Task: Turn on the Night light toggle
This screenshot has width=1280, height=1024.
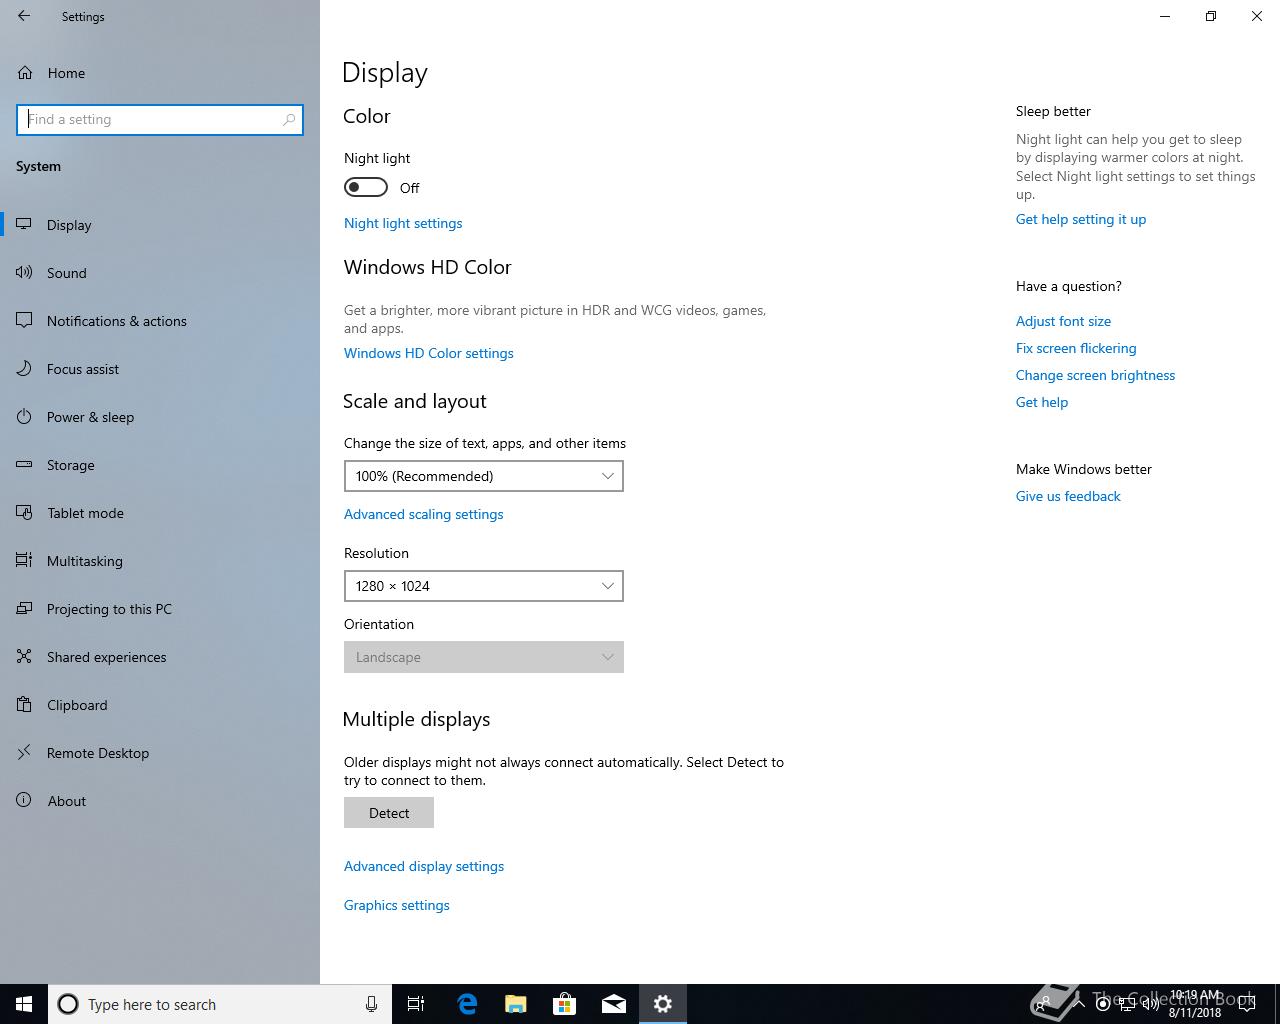Action: [x=366, y=187]
